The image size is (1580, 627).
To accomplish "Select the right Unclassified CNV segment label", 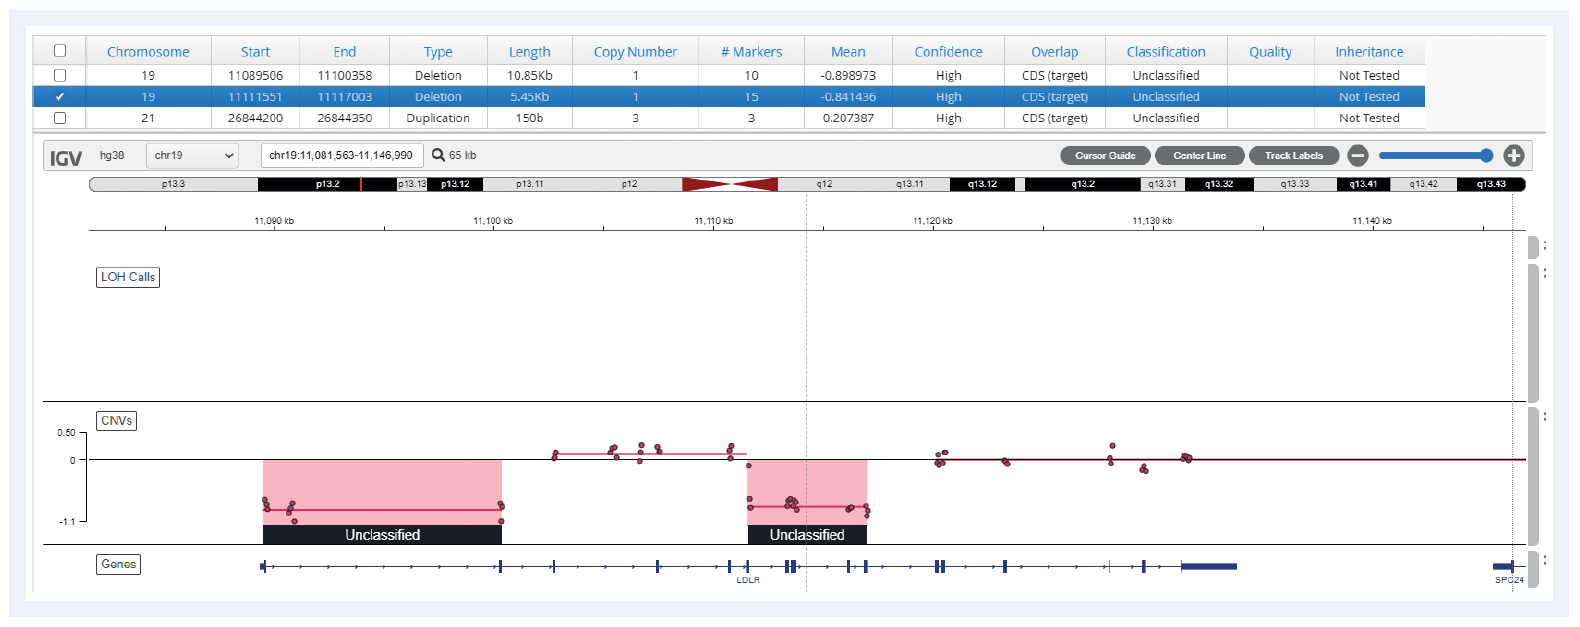I will (807, 535).
